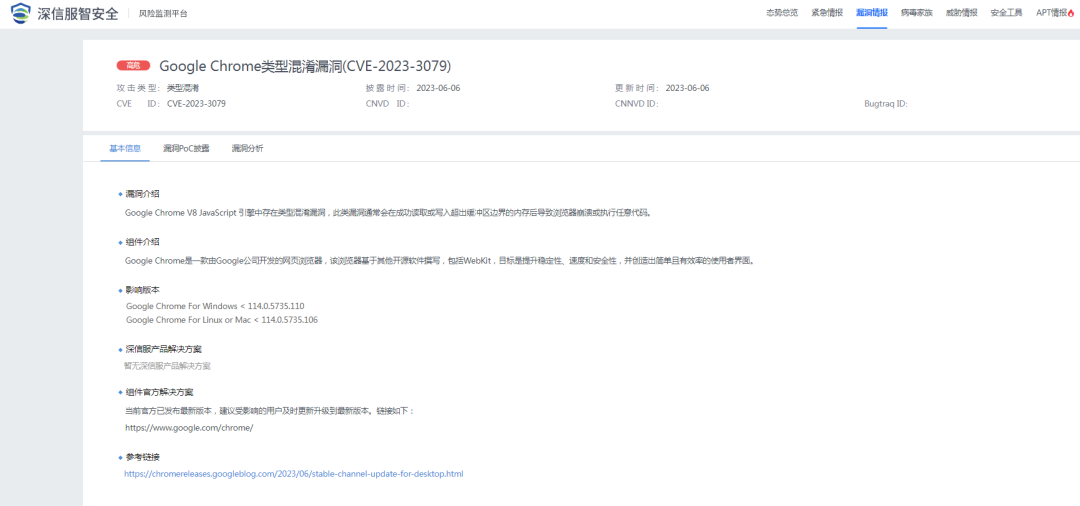Switch to the 漏洞PoC披露 tab
The image size is (1080, 506).
pyautogui.click(x=186, y=149)
